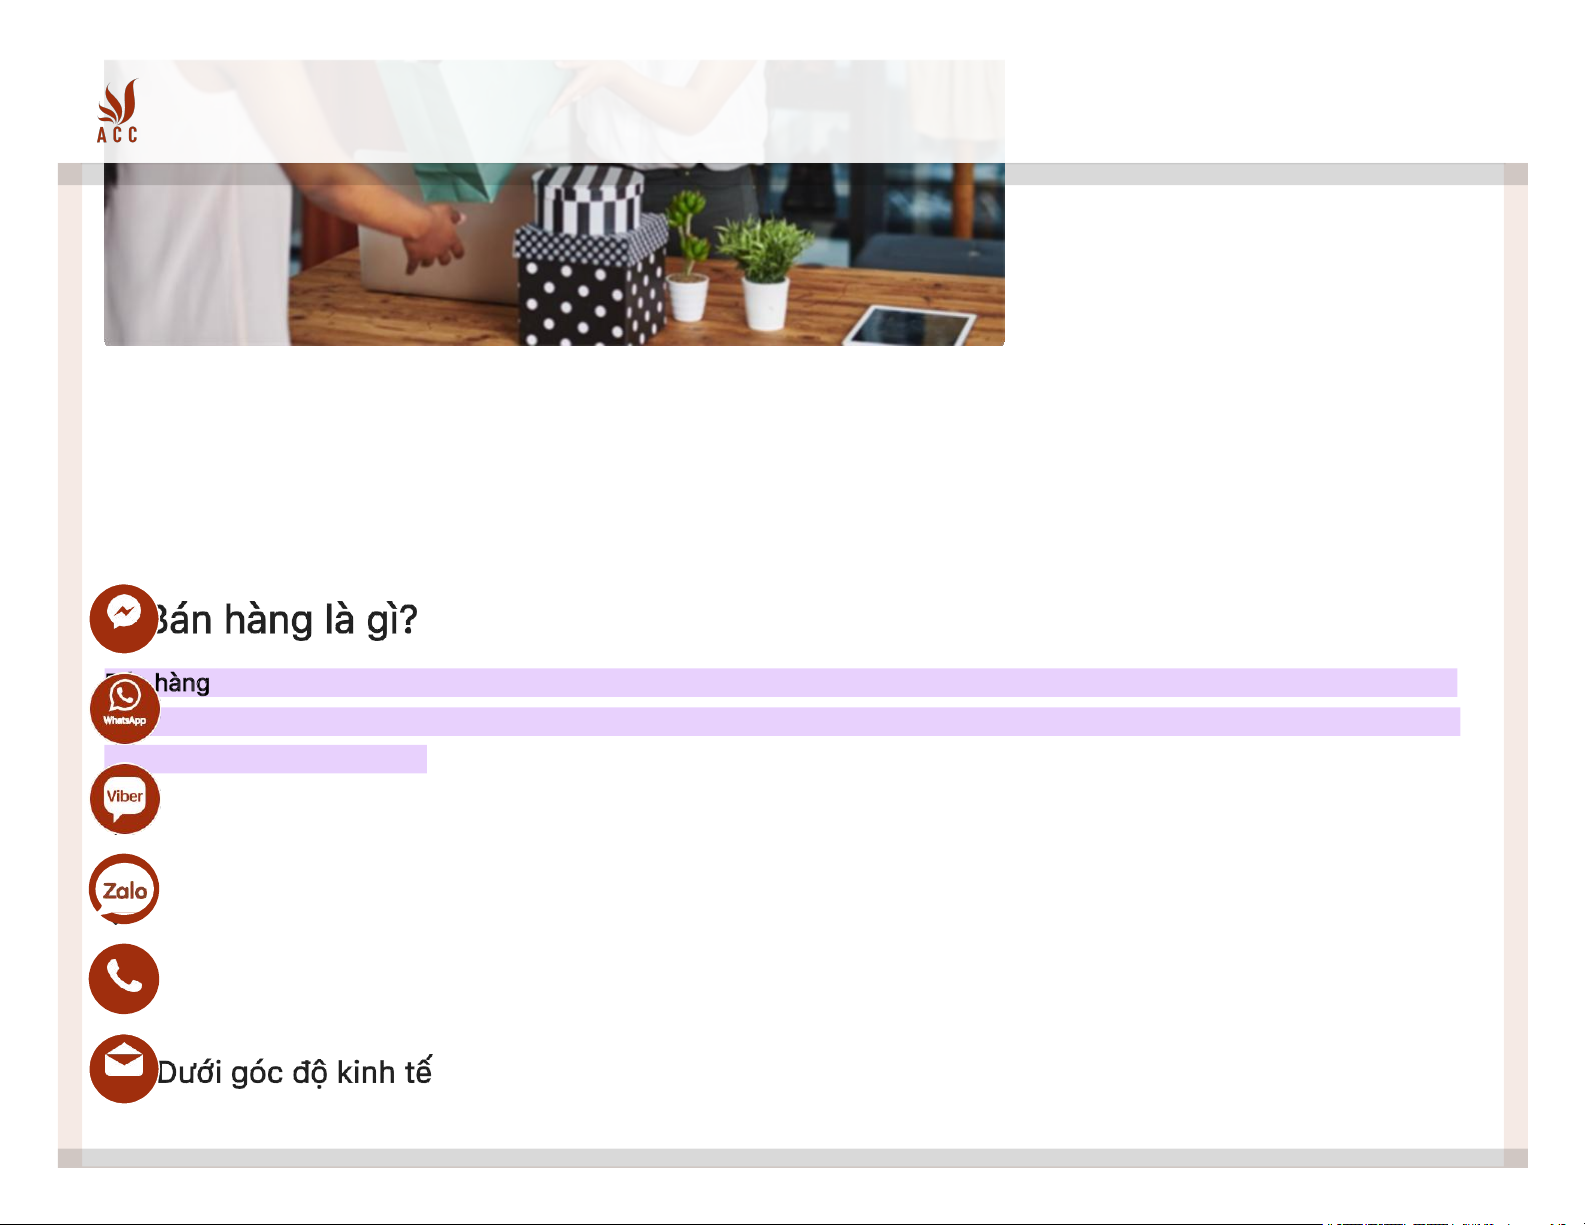Click the beige right border strip
The height and width of the screenshot is (1225, 1585).
tap(1516, 667)
